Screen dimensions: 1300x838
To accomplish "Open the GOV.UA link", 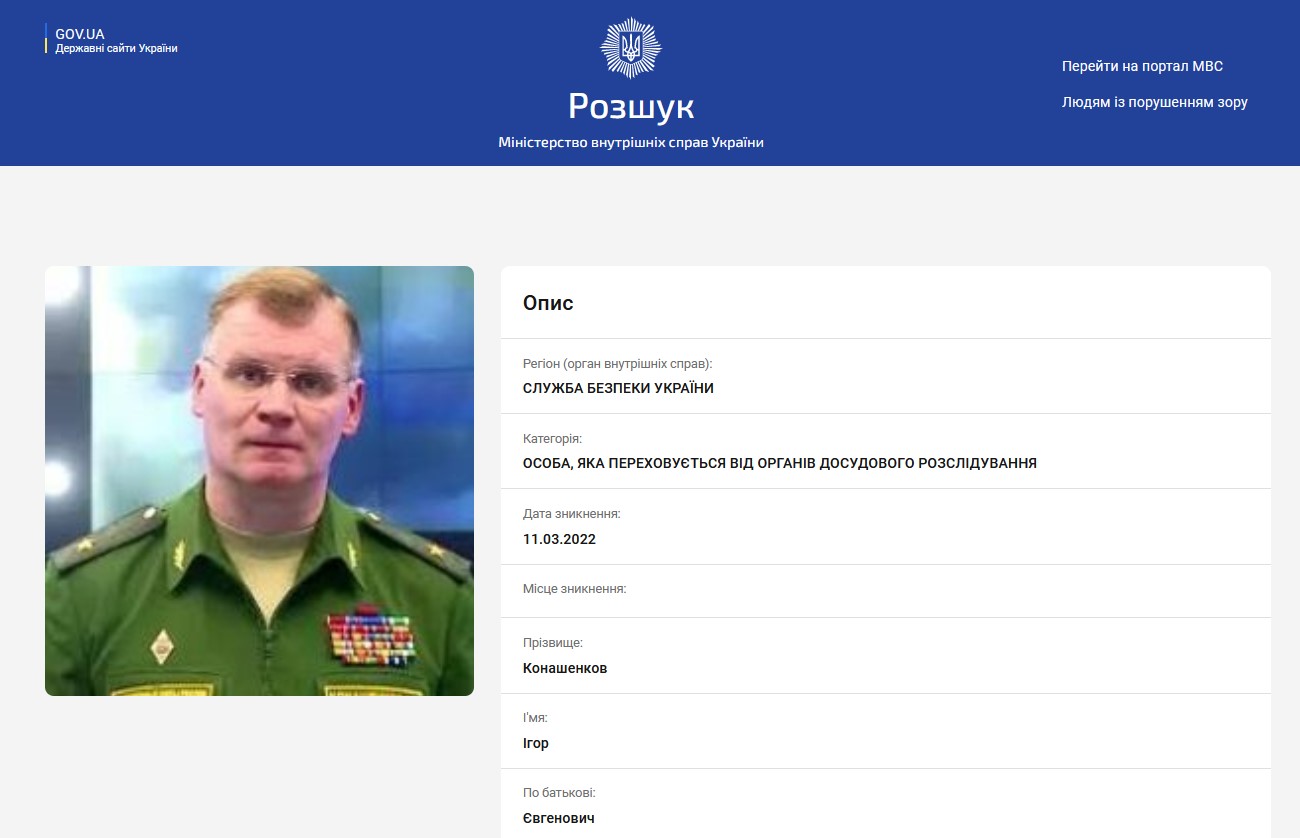I will point(80,34).
